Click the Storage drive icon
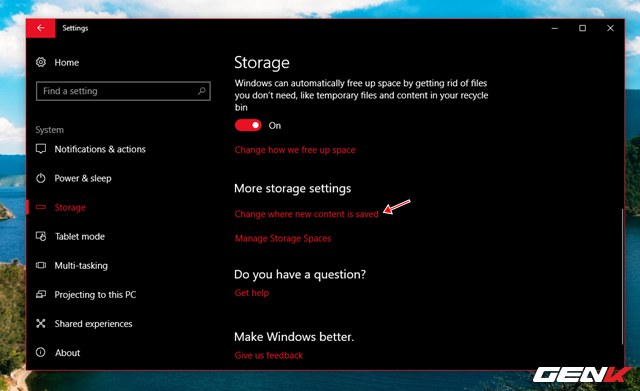640x391 pixels. [x=41, y=207]
